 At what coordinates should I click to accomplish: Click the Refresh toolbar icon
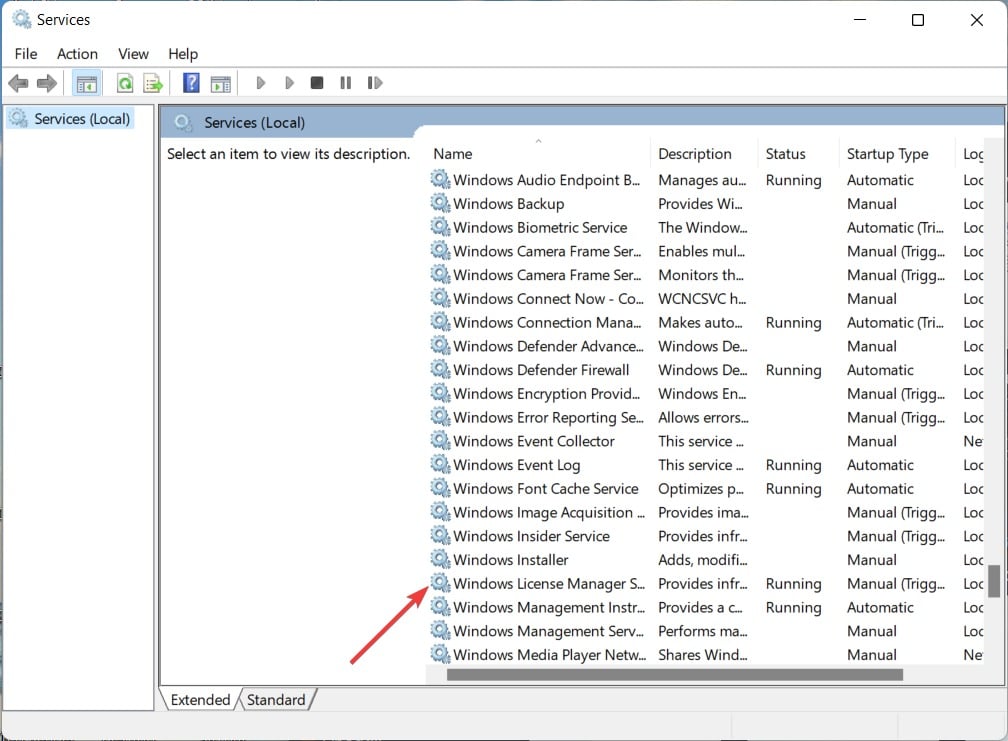point(125,83)
